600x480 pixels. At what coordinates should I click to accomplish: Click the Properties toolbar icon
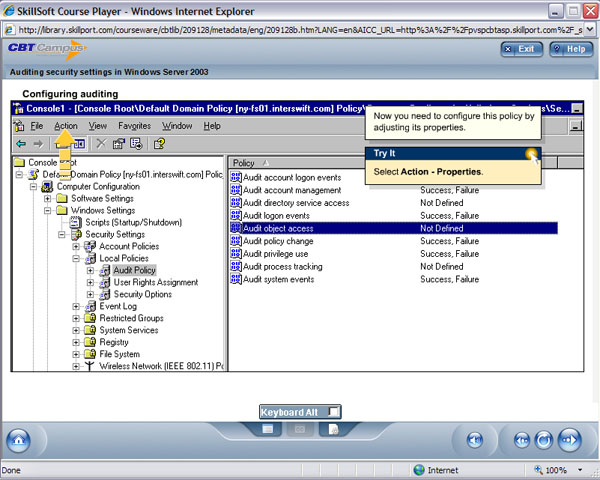coord(119,144)
